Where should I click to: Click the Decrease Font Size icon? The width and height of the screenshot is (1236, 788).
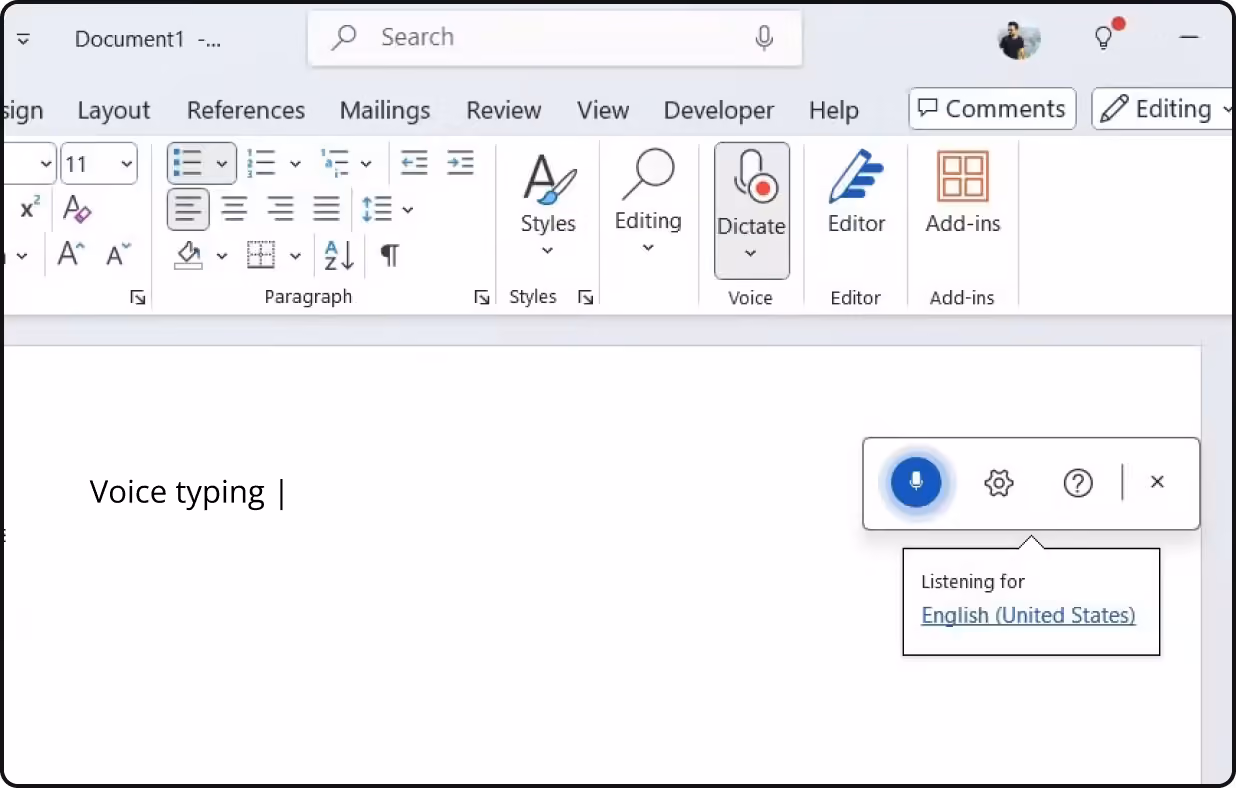click(x=118, y=254)
